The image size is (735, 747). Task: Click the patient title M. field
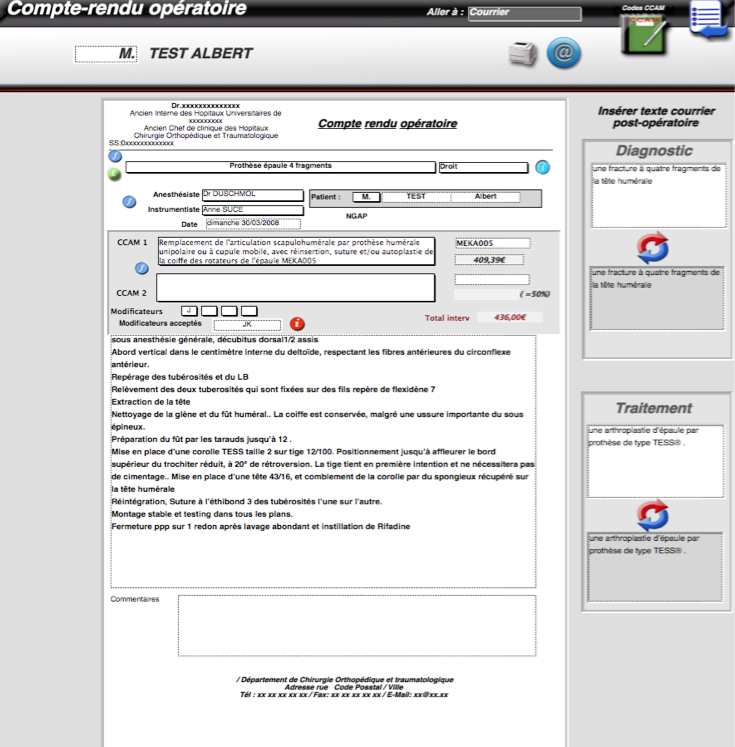coord(366,197)
